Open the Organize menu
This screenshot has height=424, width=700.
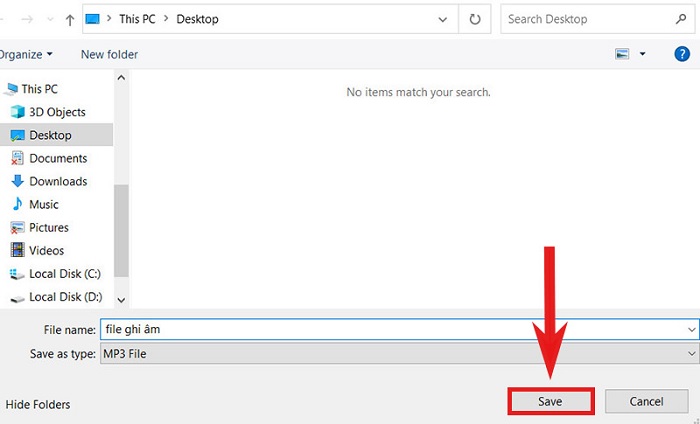coord(25,54)
